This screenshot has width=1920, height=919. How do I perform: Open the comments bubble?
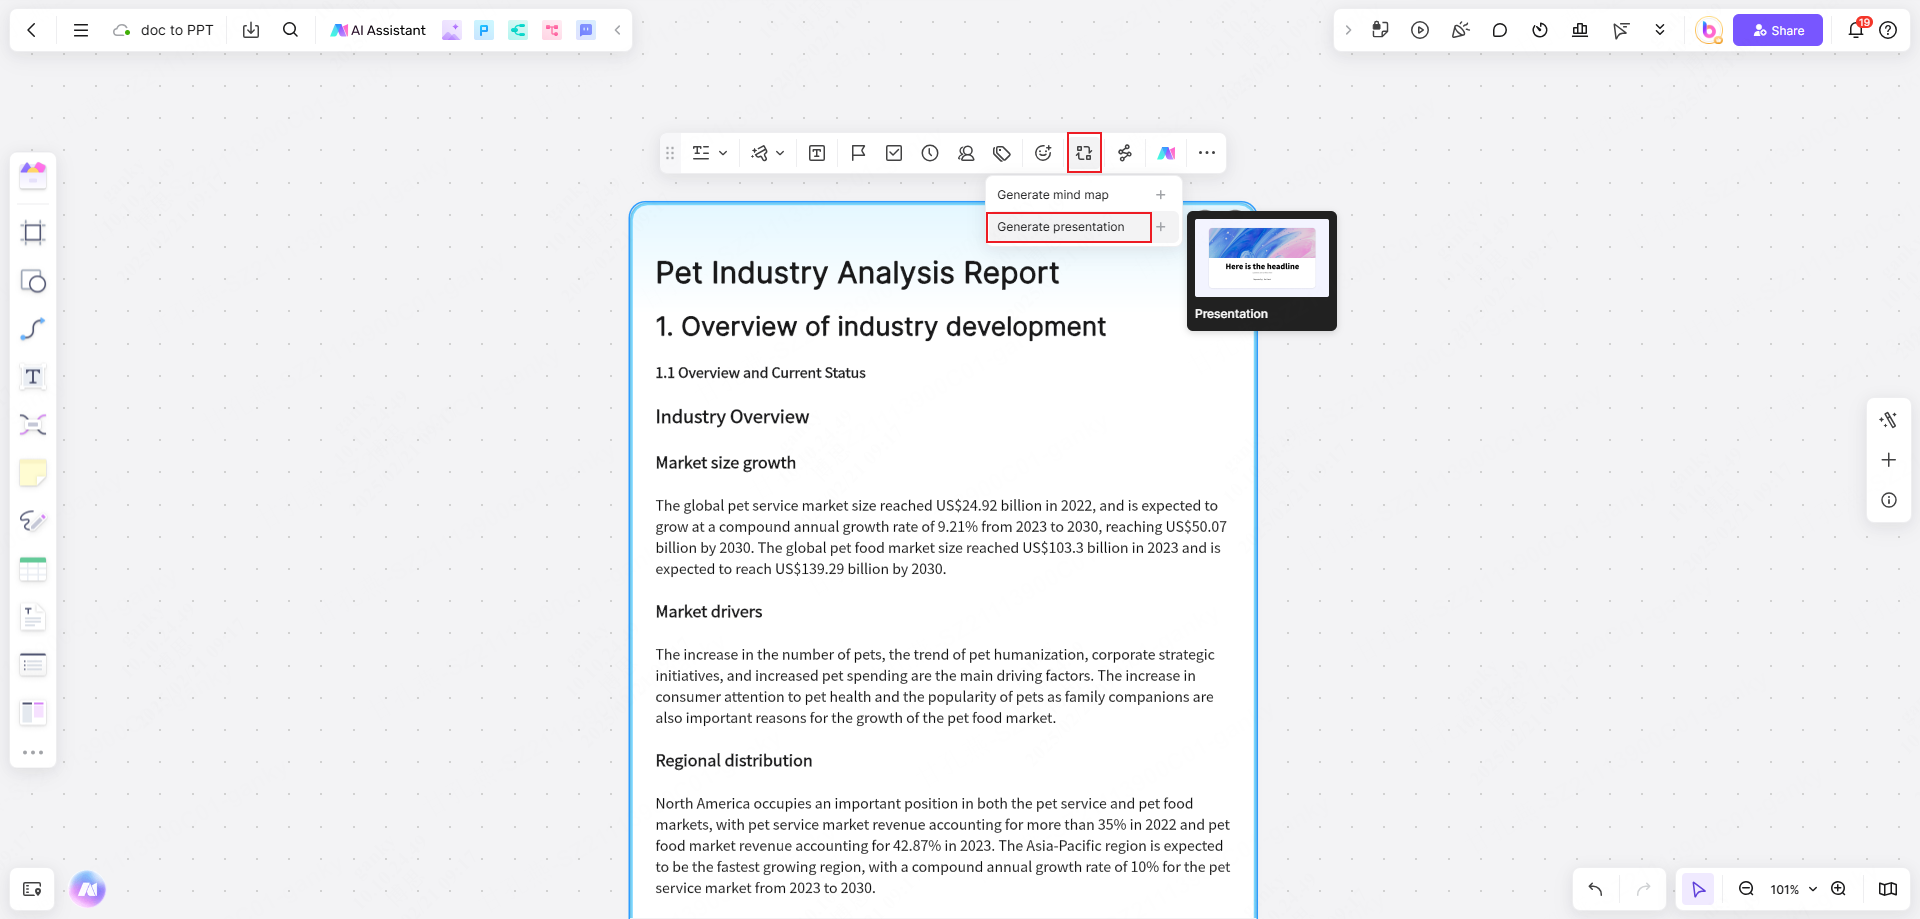1500,30
